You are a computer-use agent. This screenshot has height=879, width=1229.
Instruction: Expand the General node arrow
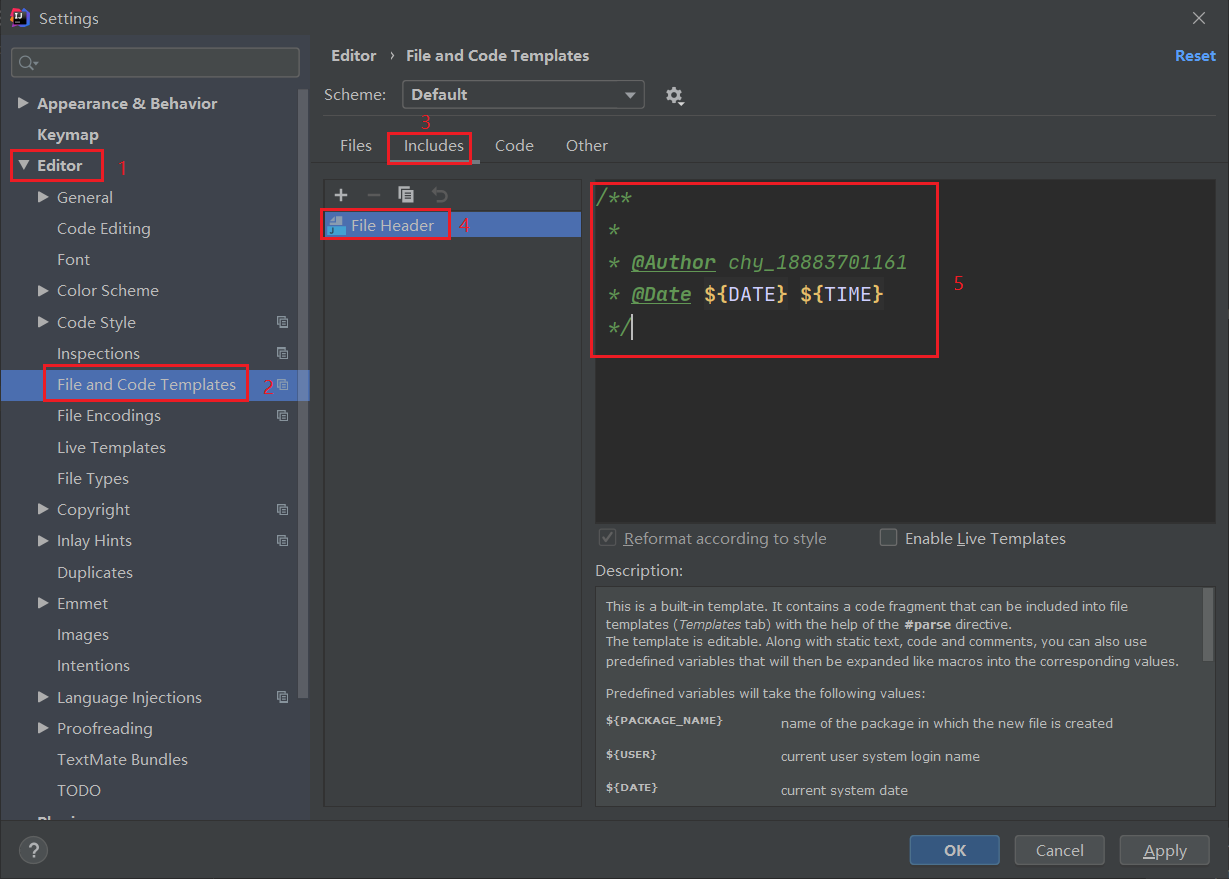coord(43,197)
